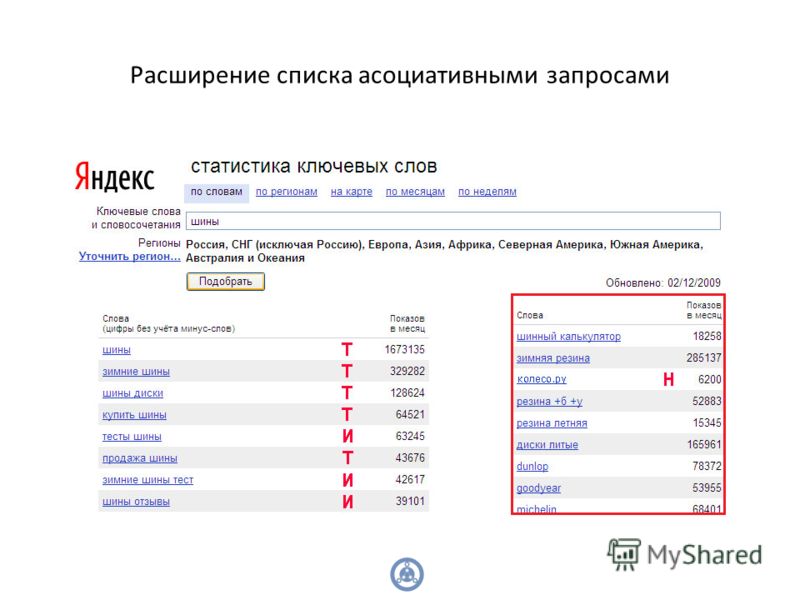Switch to 'по месяцам' tab
Viewport: 800px width, 600px height.
415,192
